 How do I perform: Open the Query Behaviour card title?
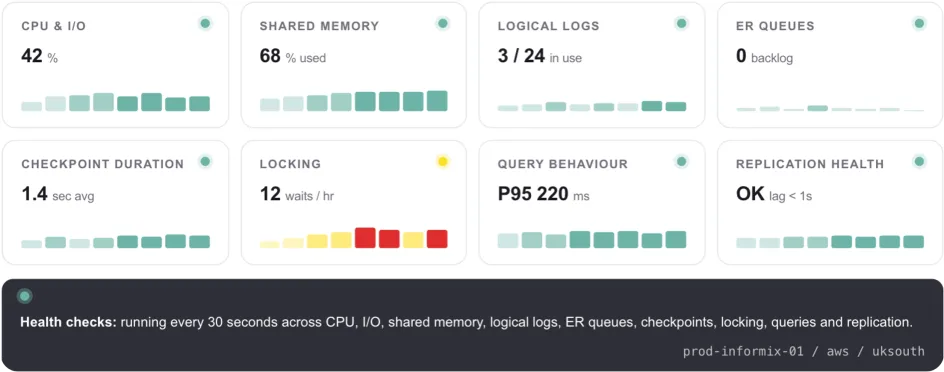point(562,164)
